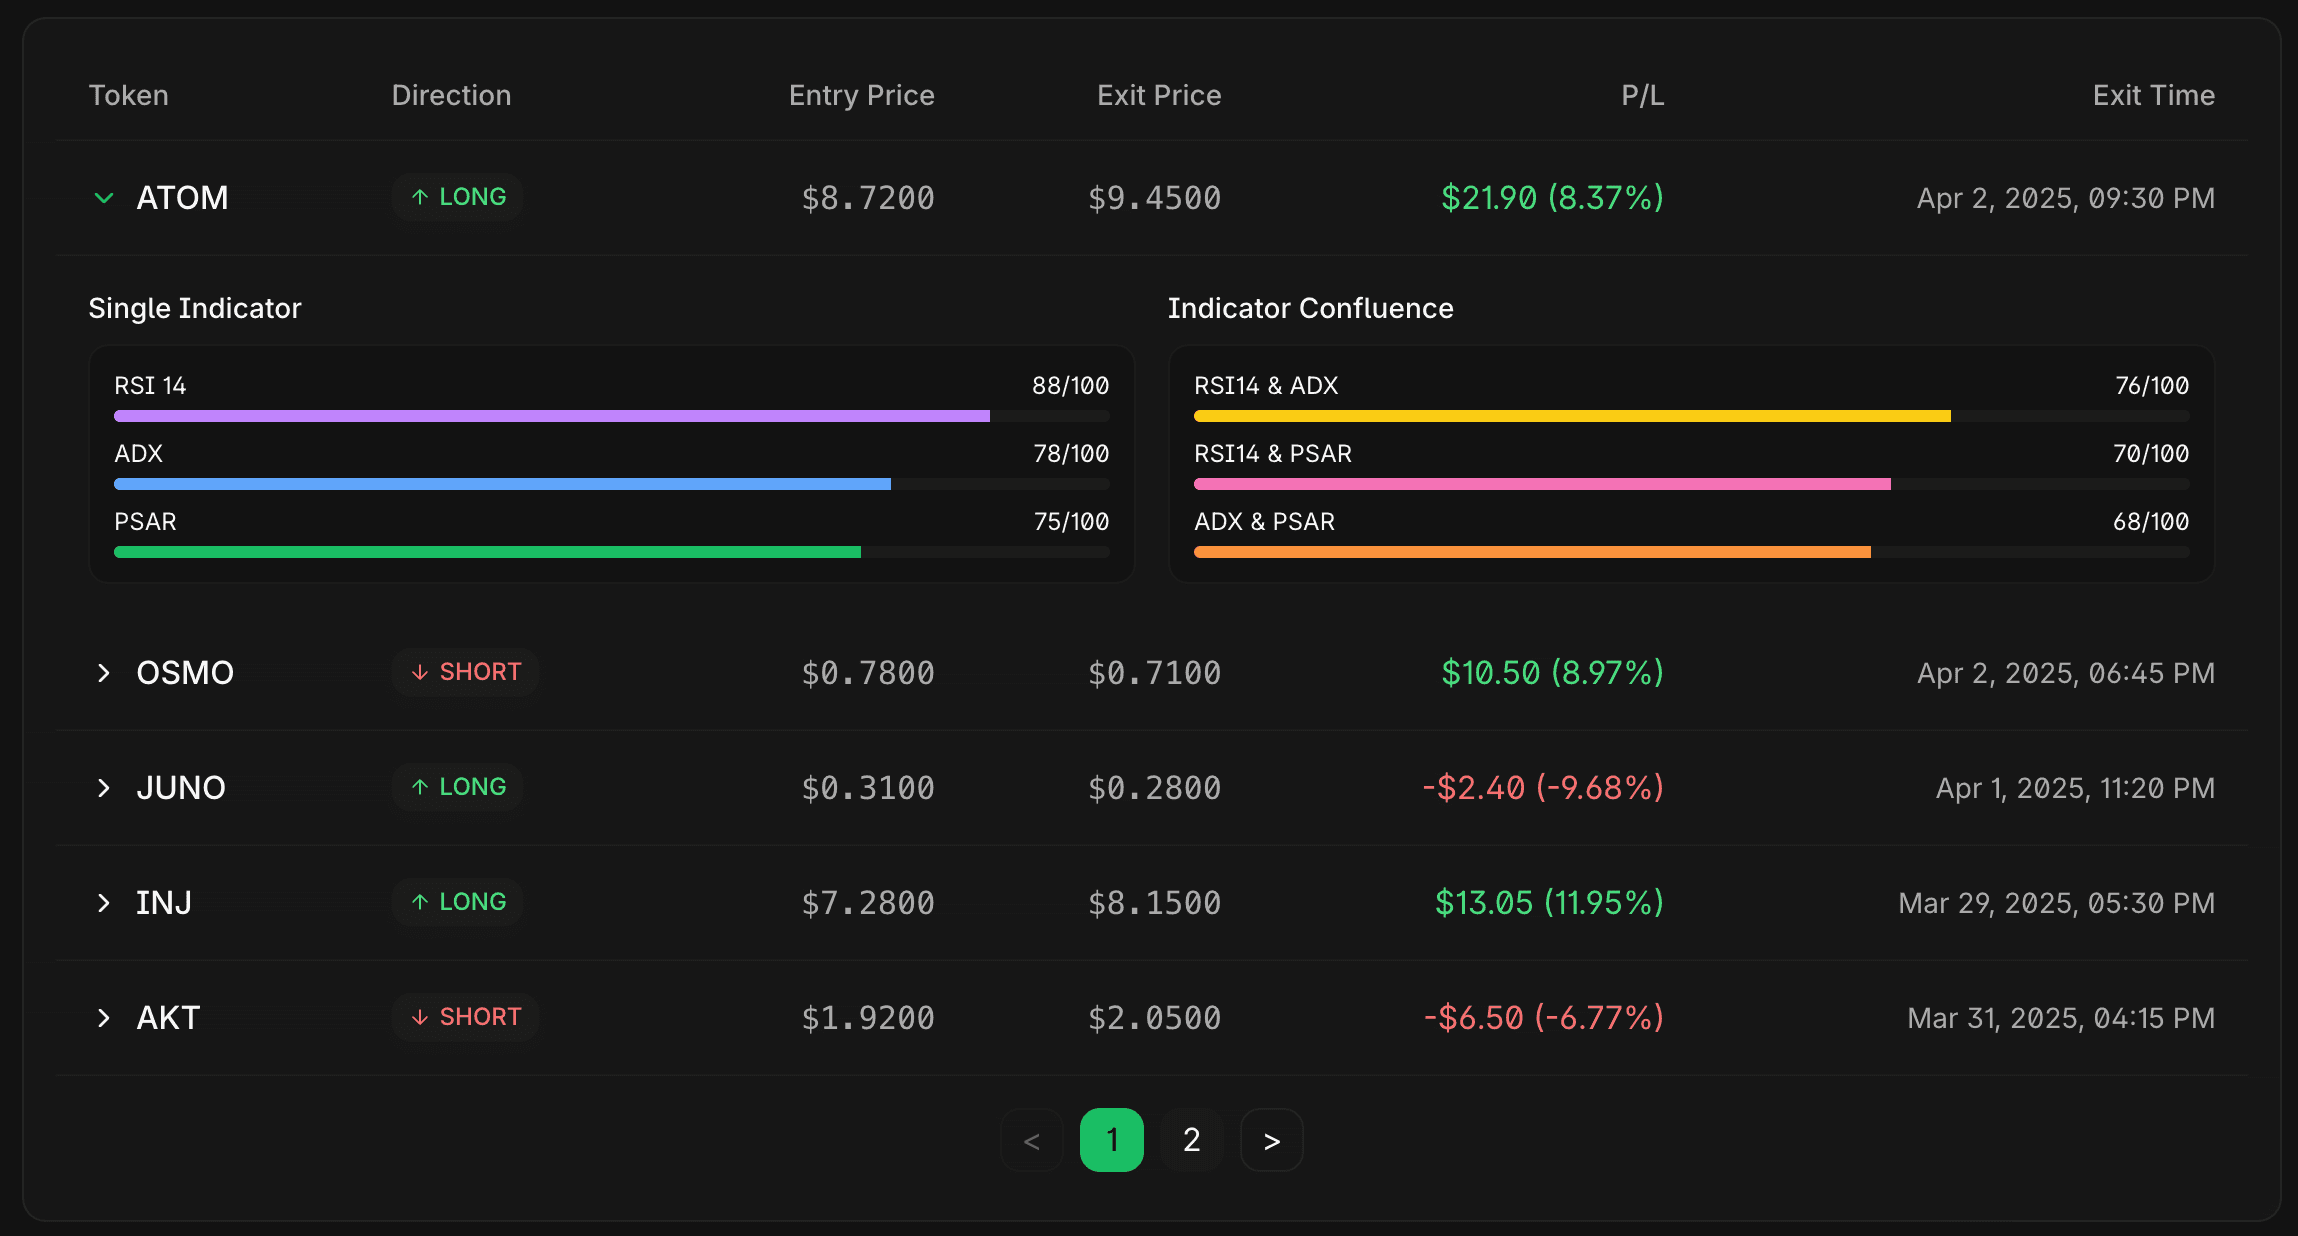Click the PSAR green progress bar
The image size is (2298, 1236).
pyautogui.click(x=612, y=552)
